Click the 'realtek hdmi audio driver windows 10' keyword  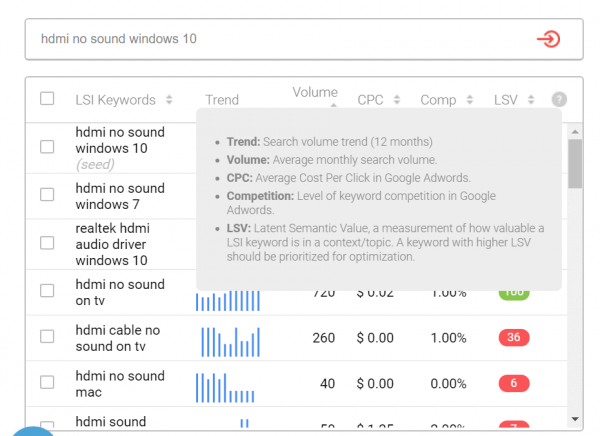[x=112, y=244]
